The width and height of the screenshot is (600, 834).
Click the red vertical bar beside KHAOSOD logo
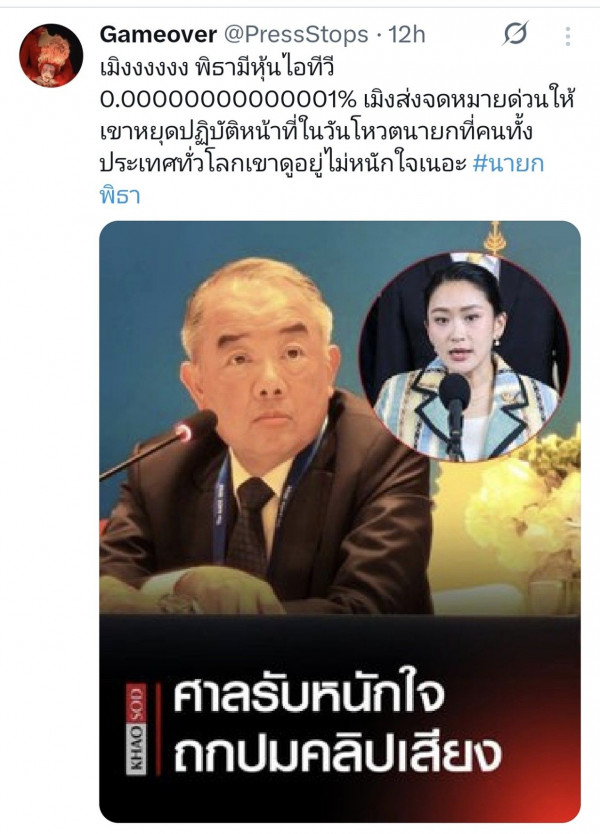tap(158, 730)
